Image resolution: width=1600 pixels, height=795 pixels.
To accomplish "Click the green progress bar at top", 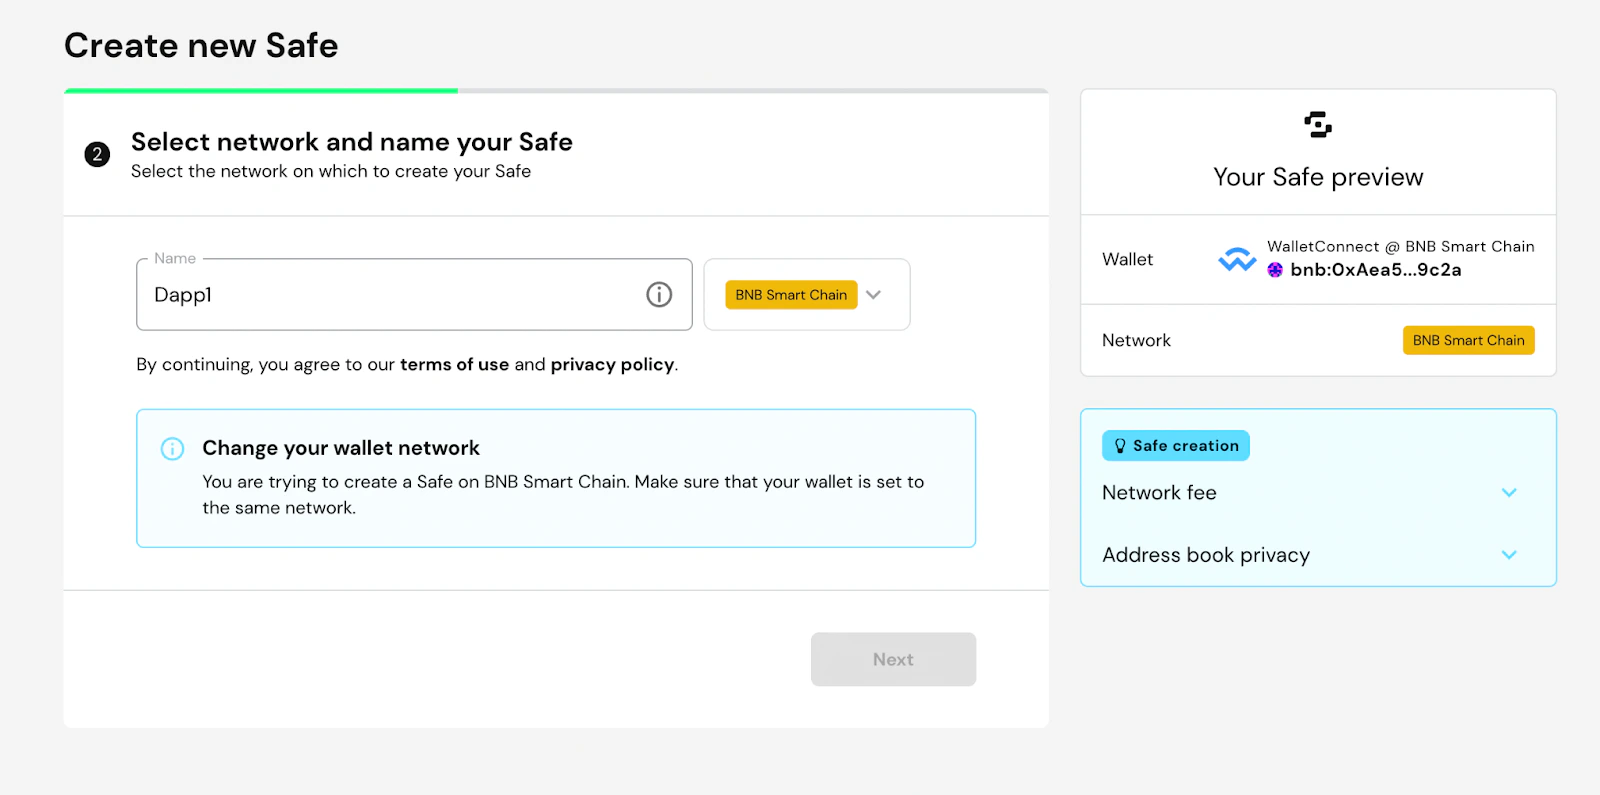I will click(x=261, y=91).
